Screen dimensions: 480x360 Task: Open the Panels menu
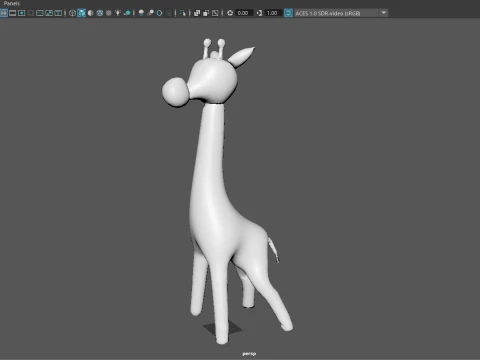[12, 3]
